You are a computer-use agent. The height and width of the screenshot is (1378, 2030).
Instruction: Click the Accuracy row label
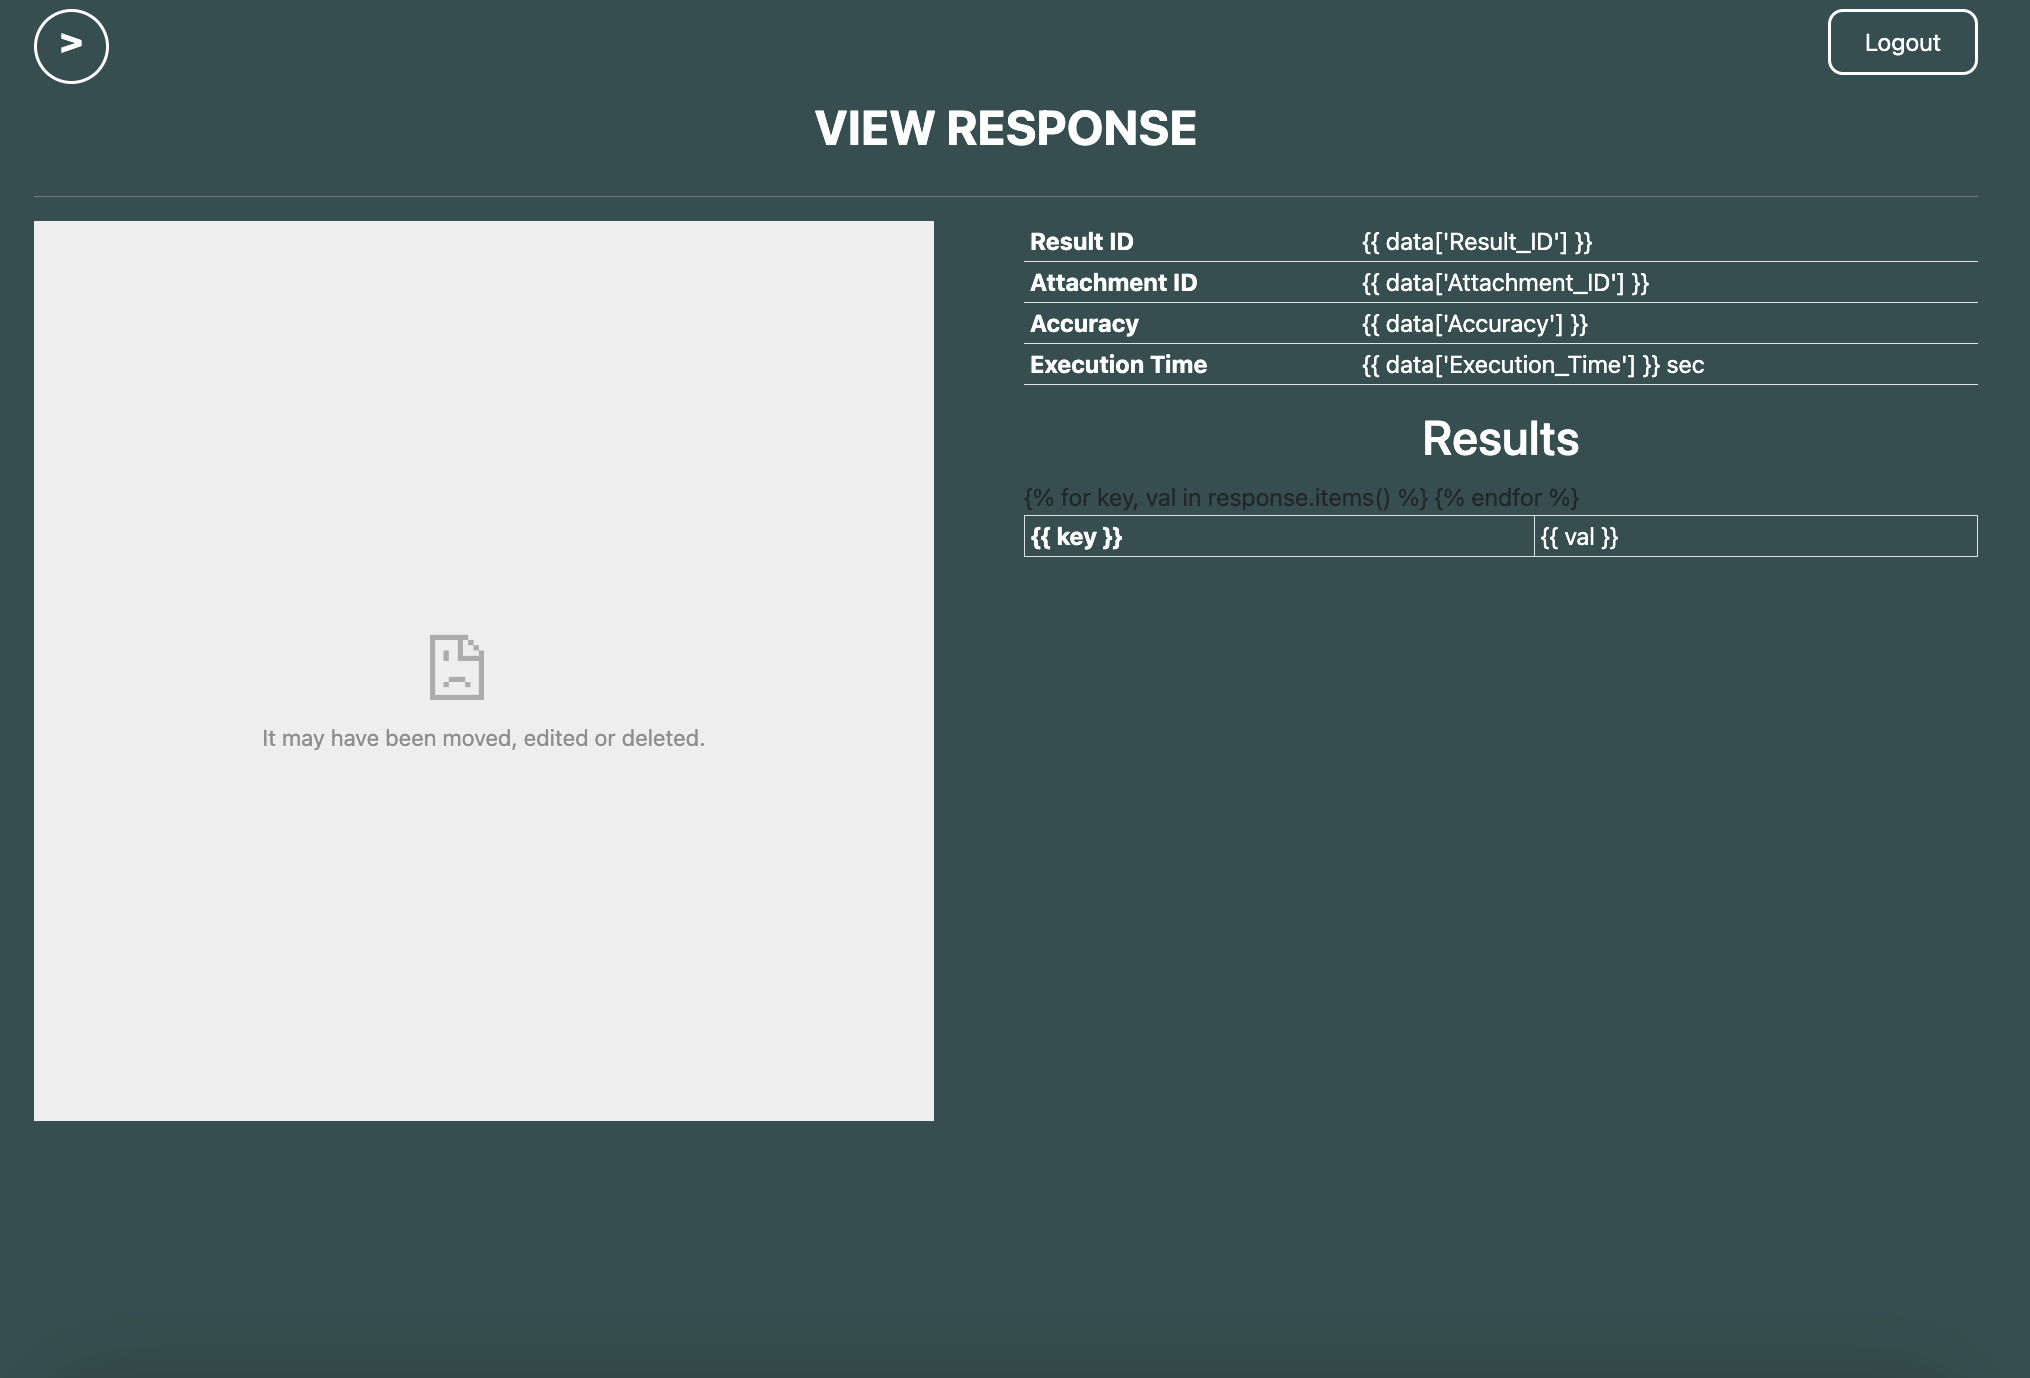1084,324
